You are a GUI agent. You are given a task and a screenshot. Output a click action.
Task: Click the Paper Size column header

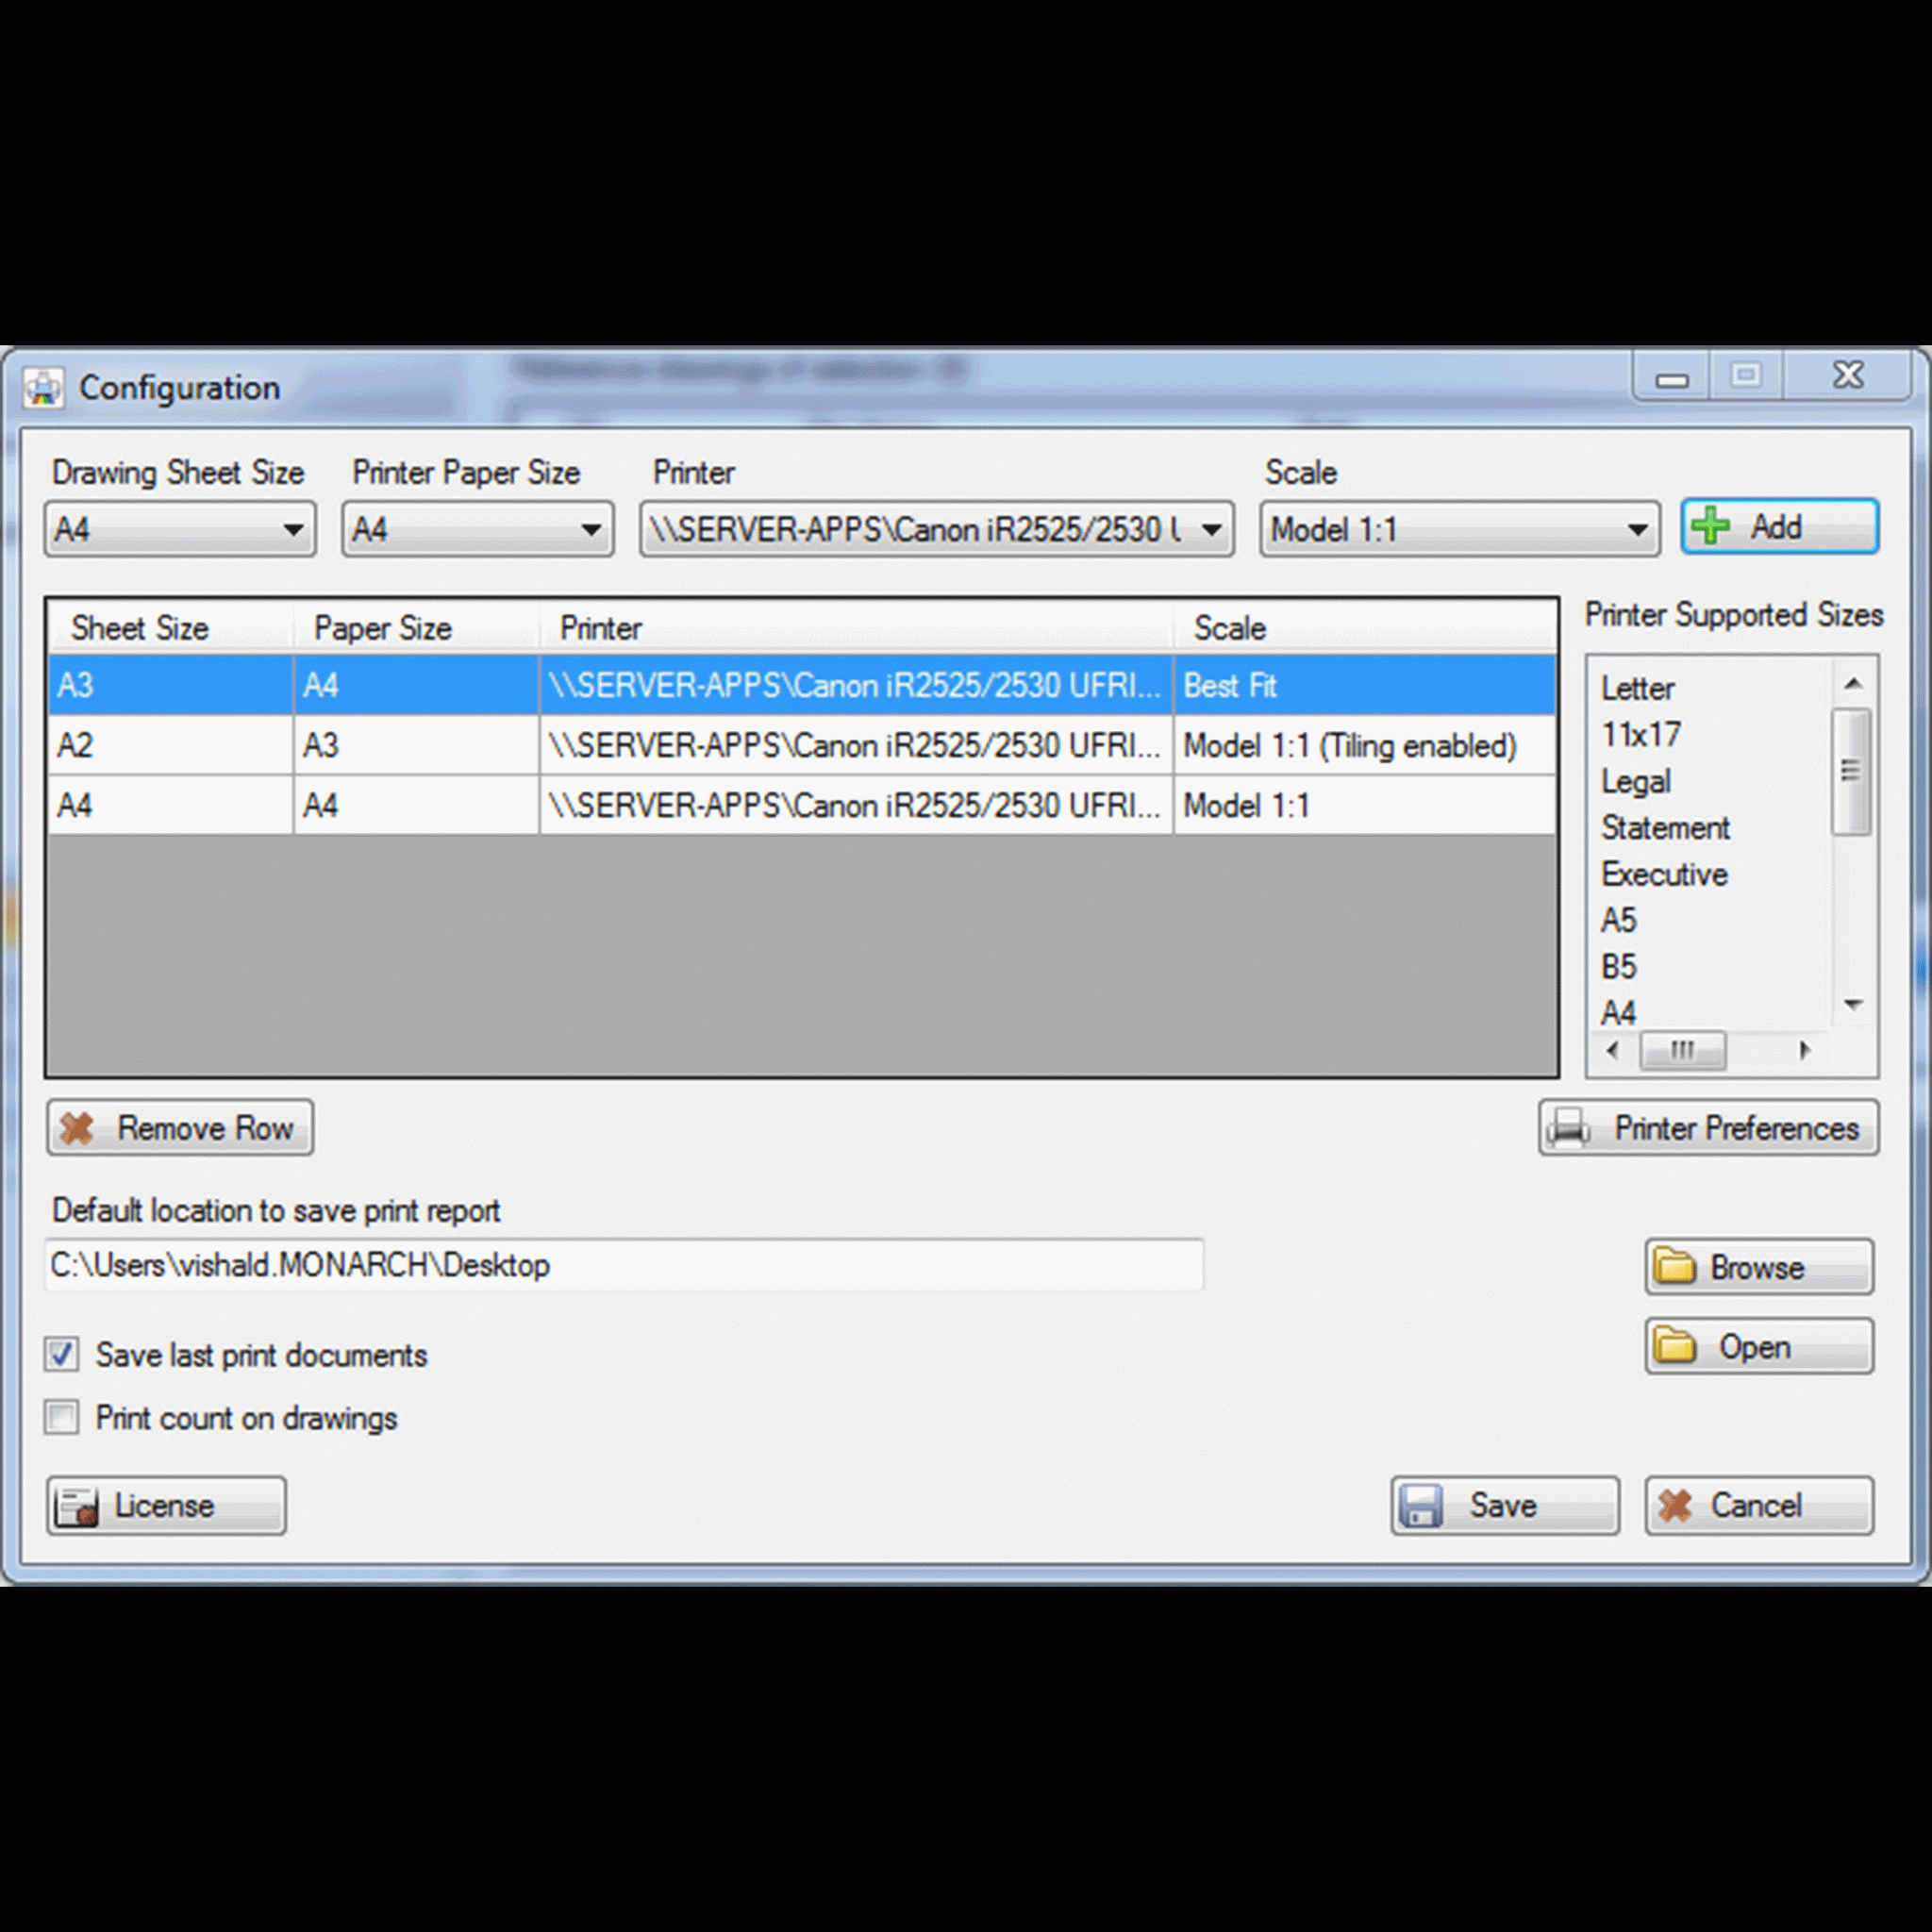(x=416, y=628)
